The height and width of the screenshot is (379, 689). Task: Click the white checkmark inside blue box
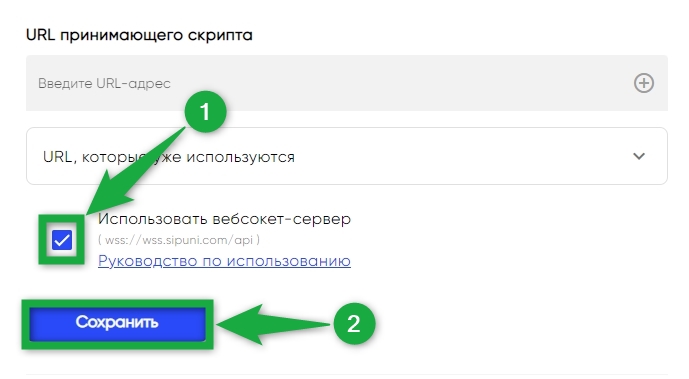62,240
